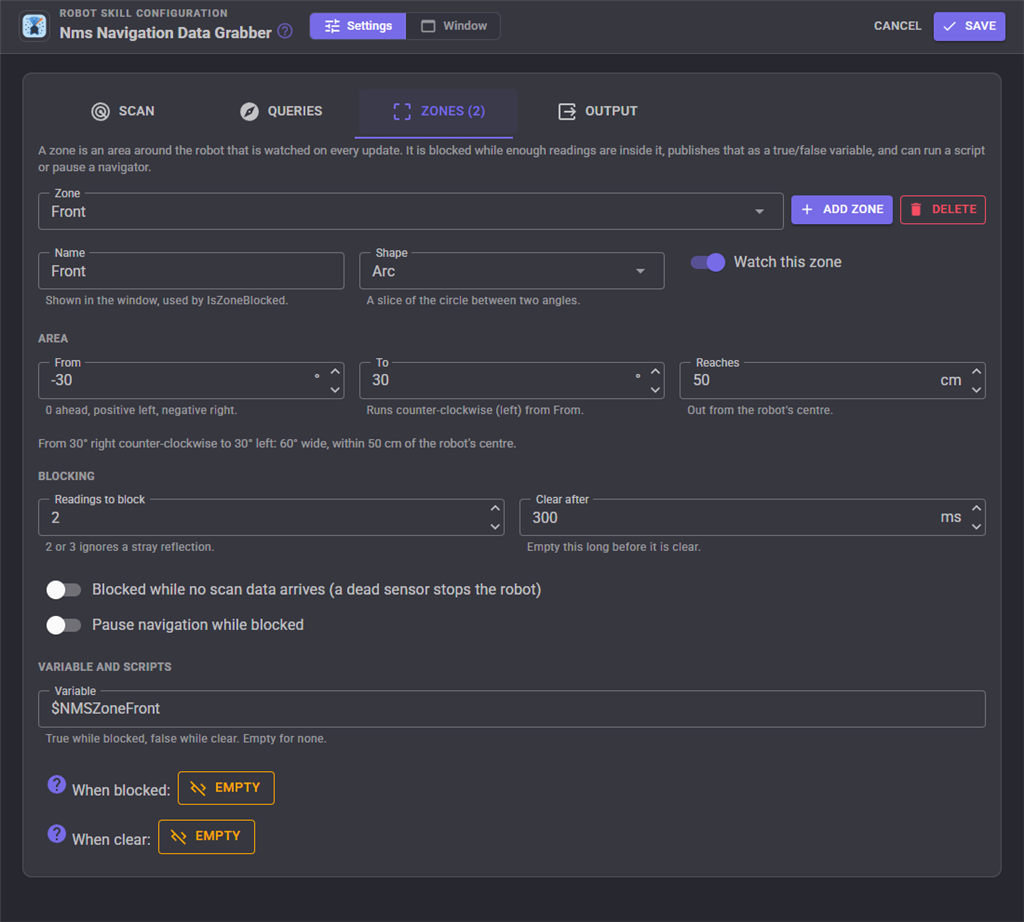Decrease the Reaches distance value
This screenshot has height=922, width=1024.
tap(976, 390)
